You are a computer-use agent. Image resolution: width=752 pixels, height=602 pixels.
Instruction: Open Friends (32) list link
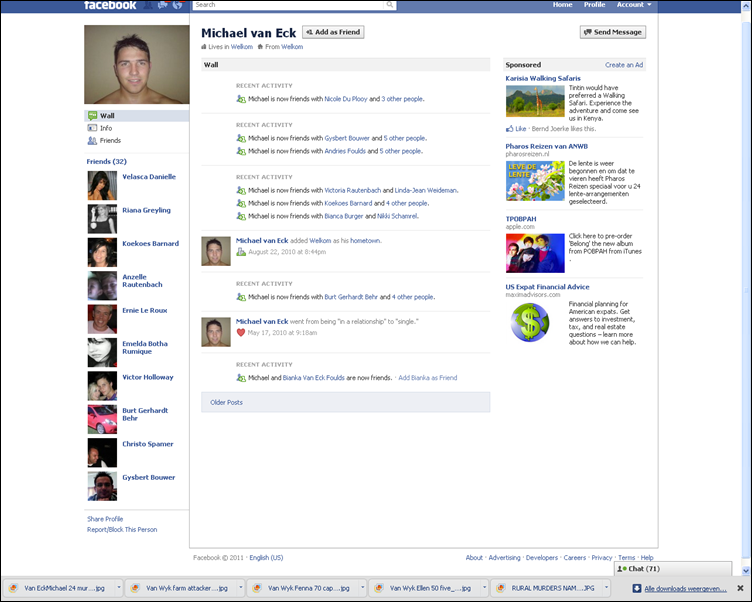point(106,162)
